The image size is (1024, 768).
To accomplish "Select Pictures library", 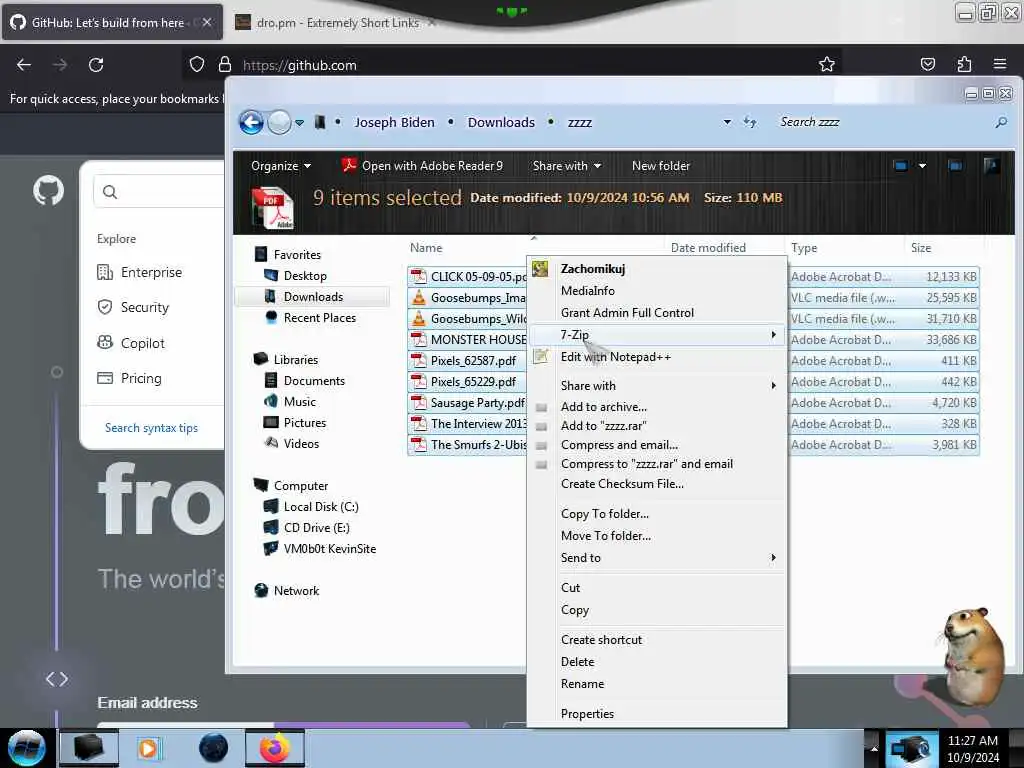I will coord(295,422).
